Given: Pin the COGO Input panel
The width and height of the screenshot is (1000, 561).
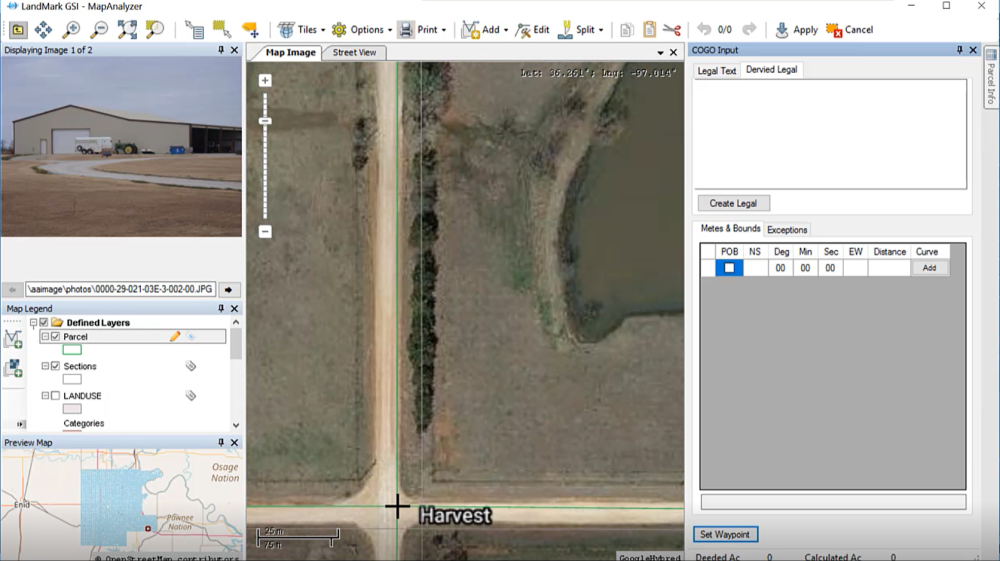Looking at the screenshot, I should click(959, 50).
